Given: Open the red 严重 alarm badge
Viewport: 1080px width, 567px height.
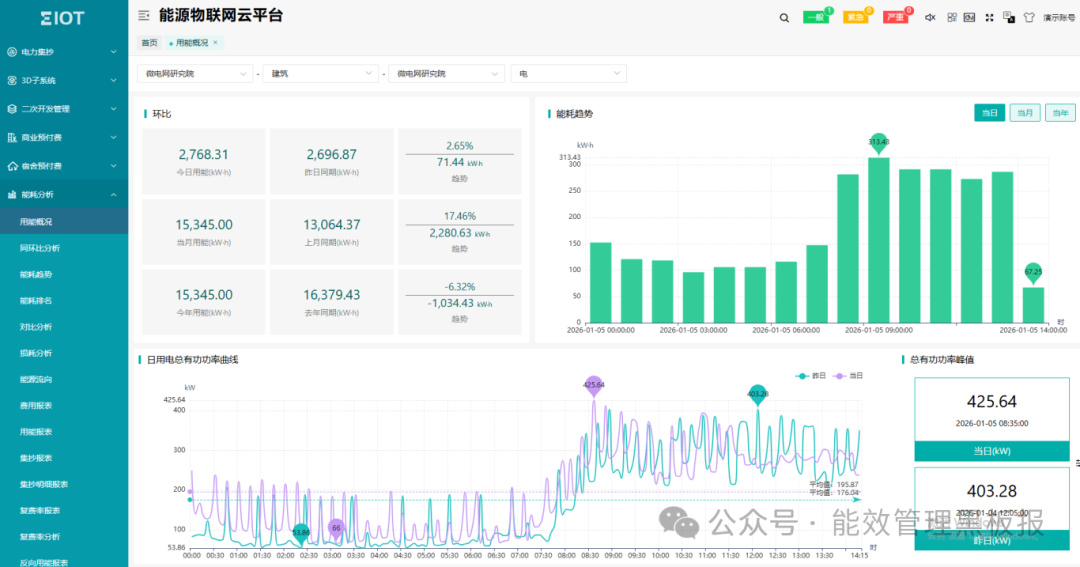Looking at the screenshot, I should pyautogui.click(x=896, y=17).
